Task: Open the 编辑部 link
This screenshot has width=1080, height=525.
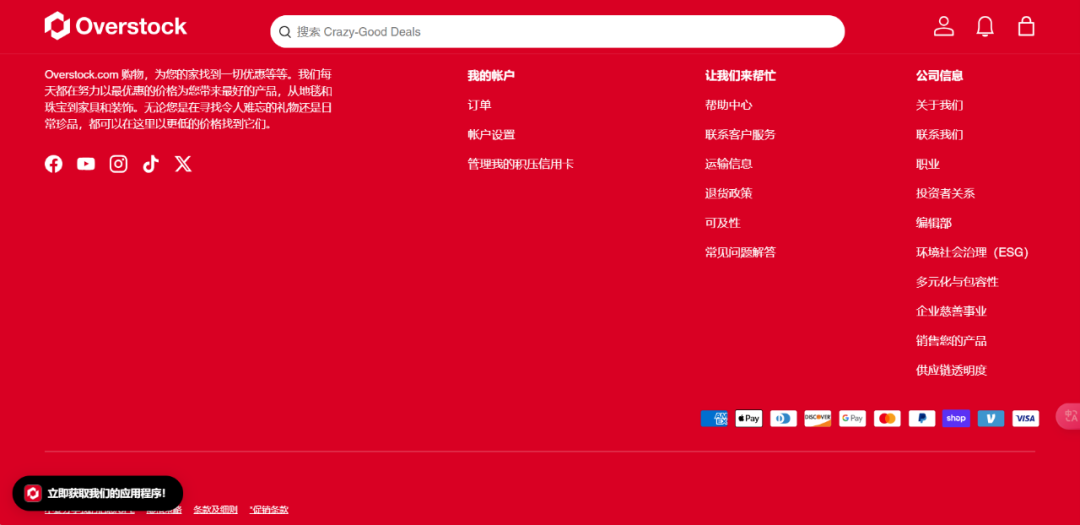Action: (x=934, y=223)
